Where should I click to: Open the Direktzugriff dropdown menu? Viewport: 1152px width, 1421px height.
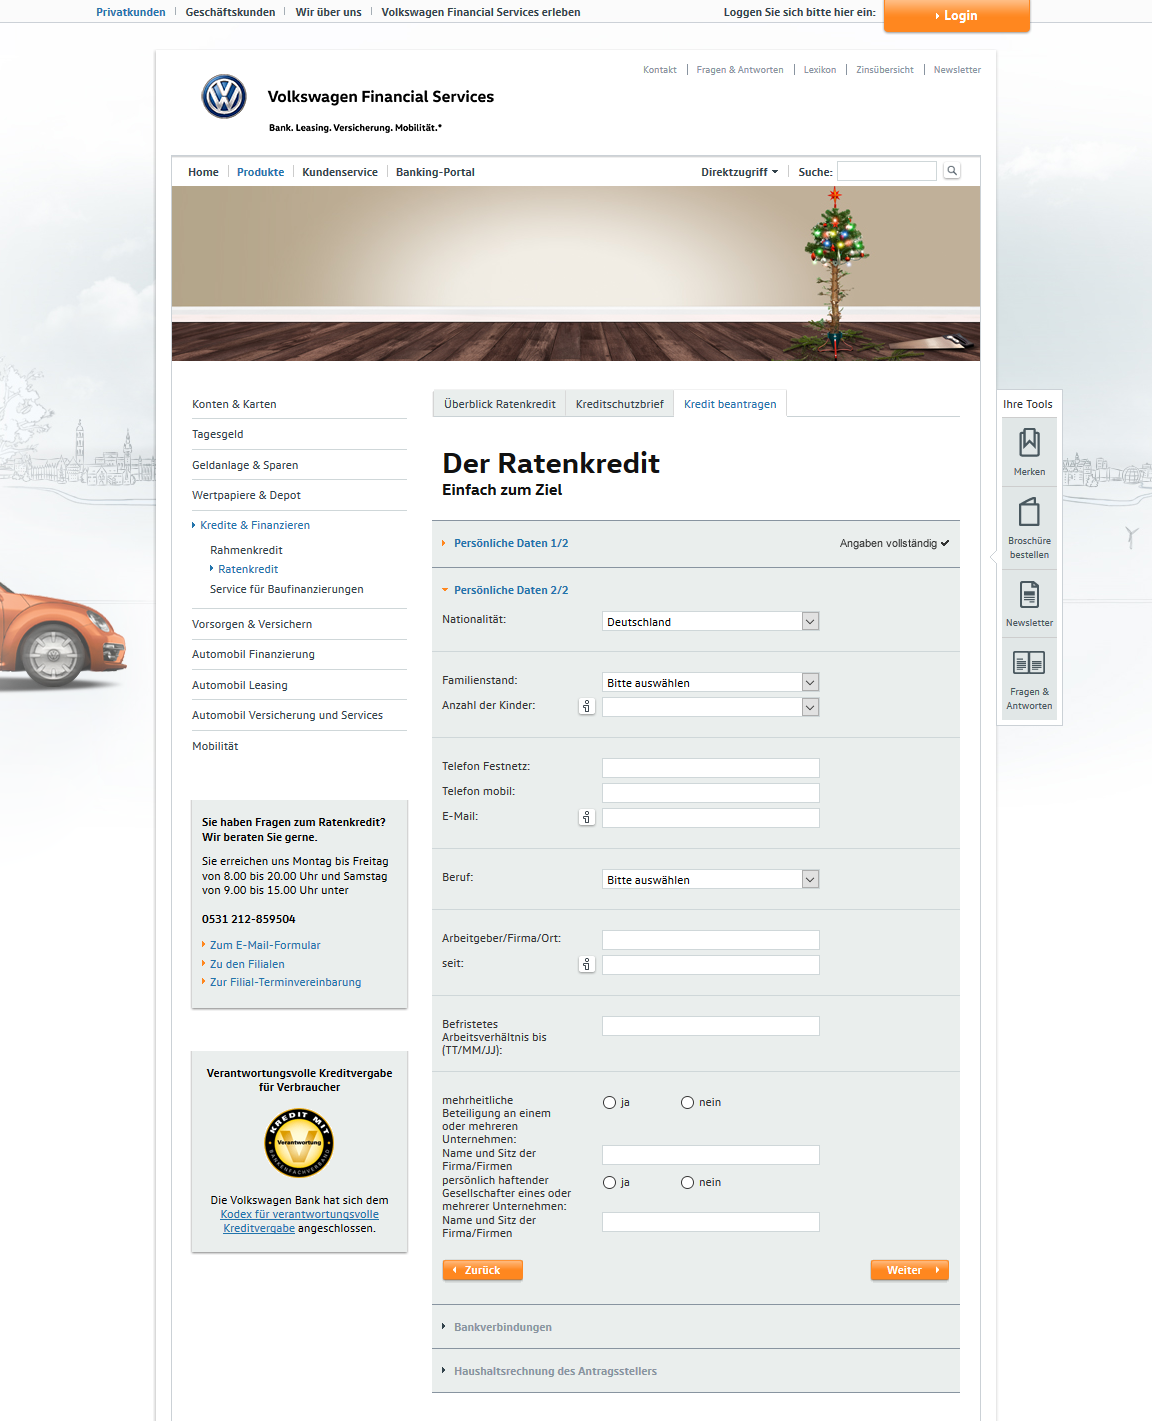[x=739, y=172]
